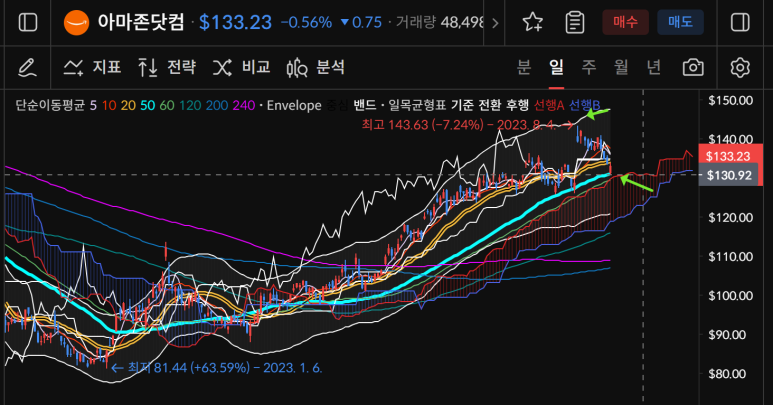Add stock to favorites with star icon
Image resolution: width=773 pixels, height=405 pixels.
click(x=532, y=22)
